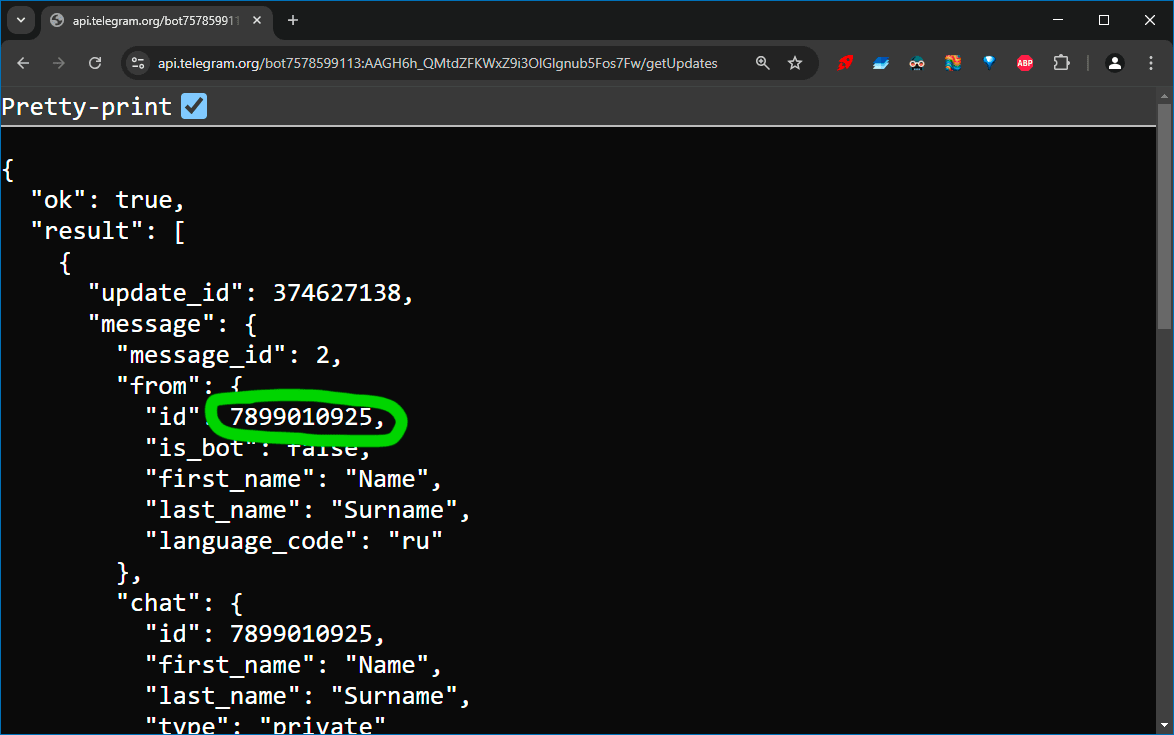Minimize the browser window

1058,20
